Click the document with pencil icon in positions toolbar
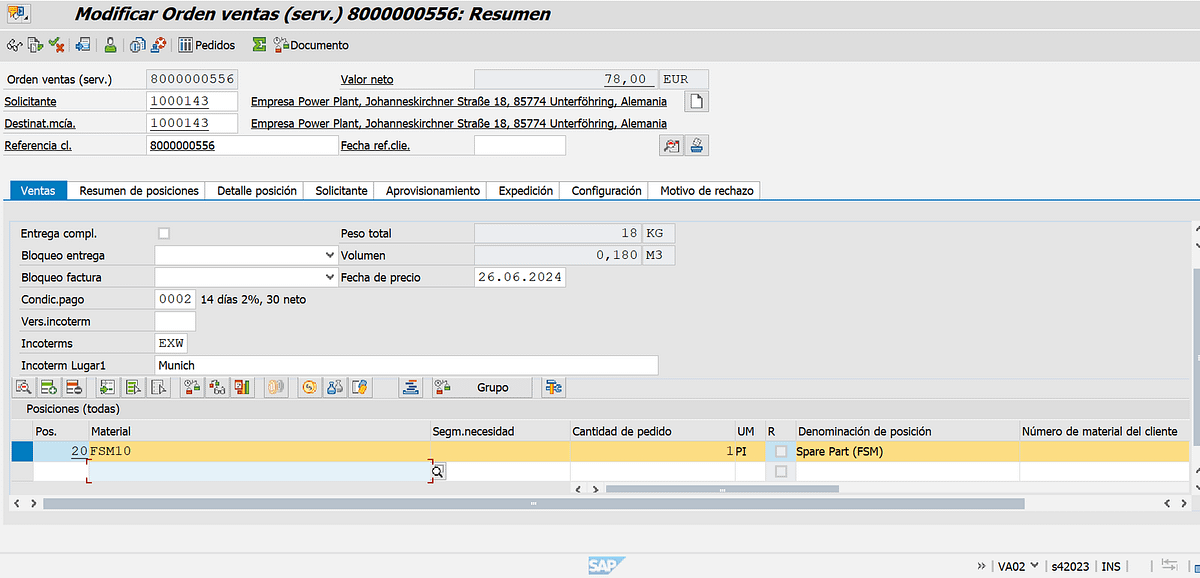1200x578 pixels. [361, 387]
